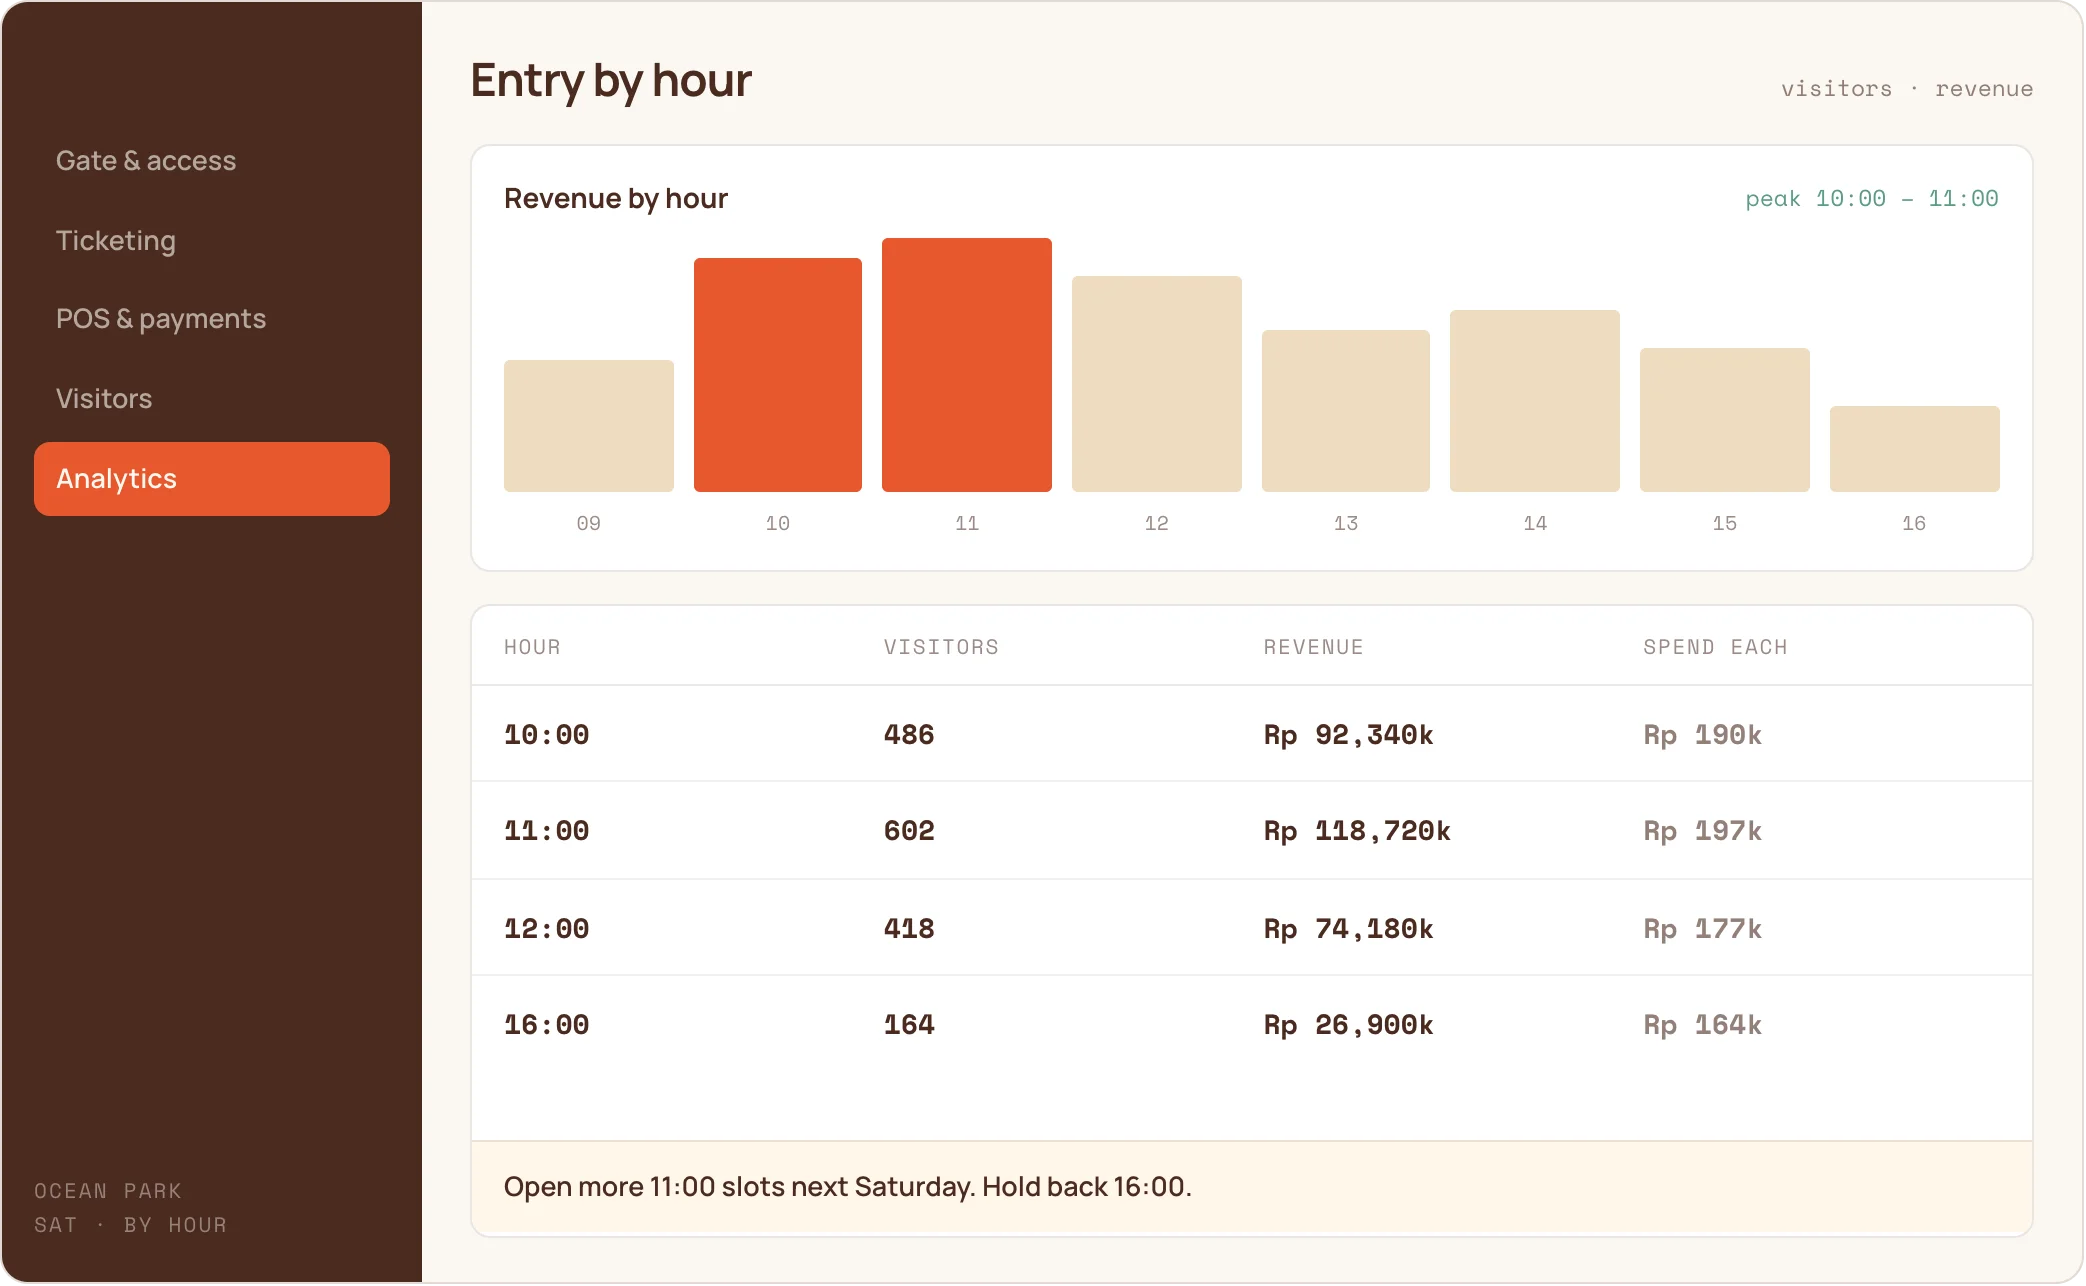Sort by the VISITORS column header

[941, 647]
